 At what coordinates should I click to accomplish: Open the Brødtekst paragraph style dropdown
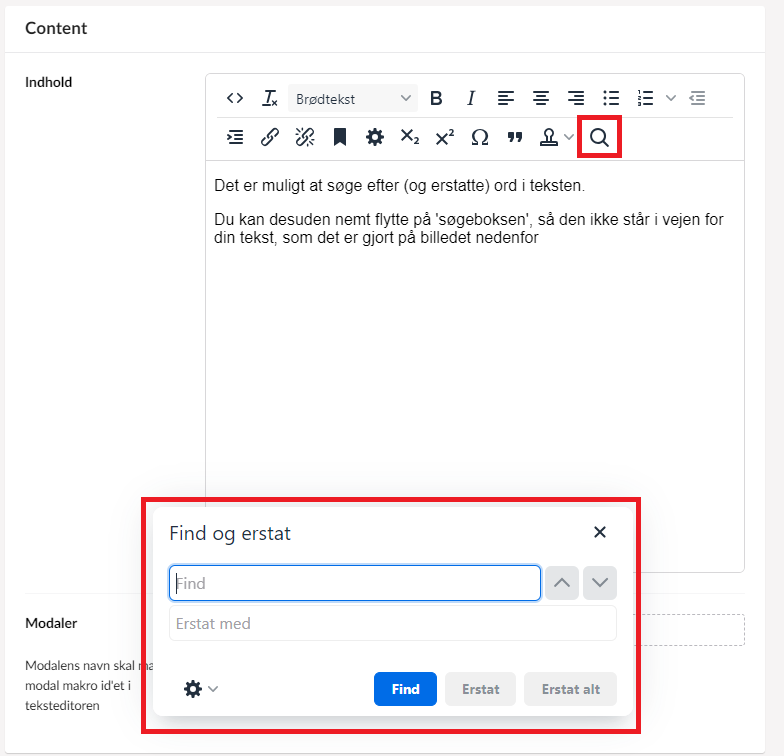pos(354,98)
